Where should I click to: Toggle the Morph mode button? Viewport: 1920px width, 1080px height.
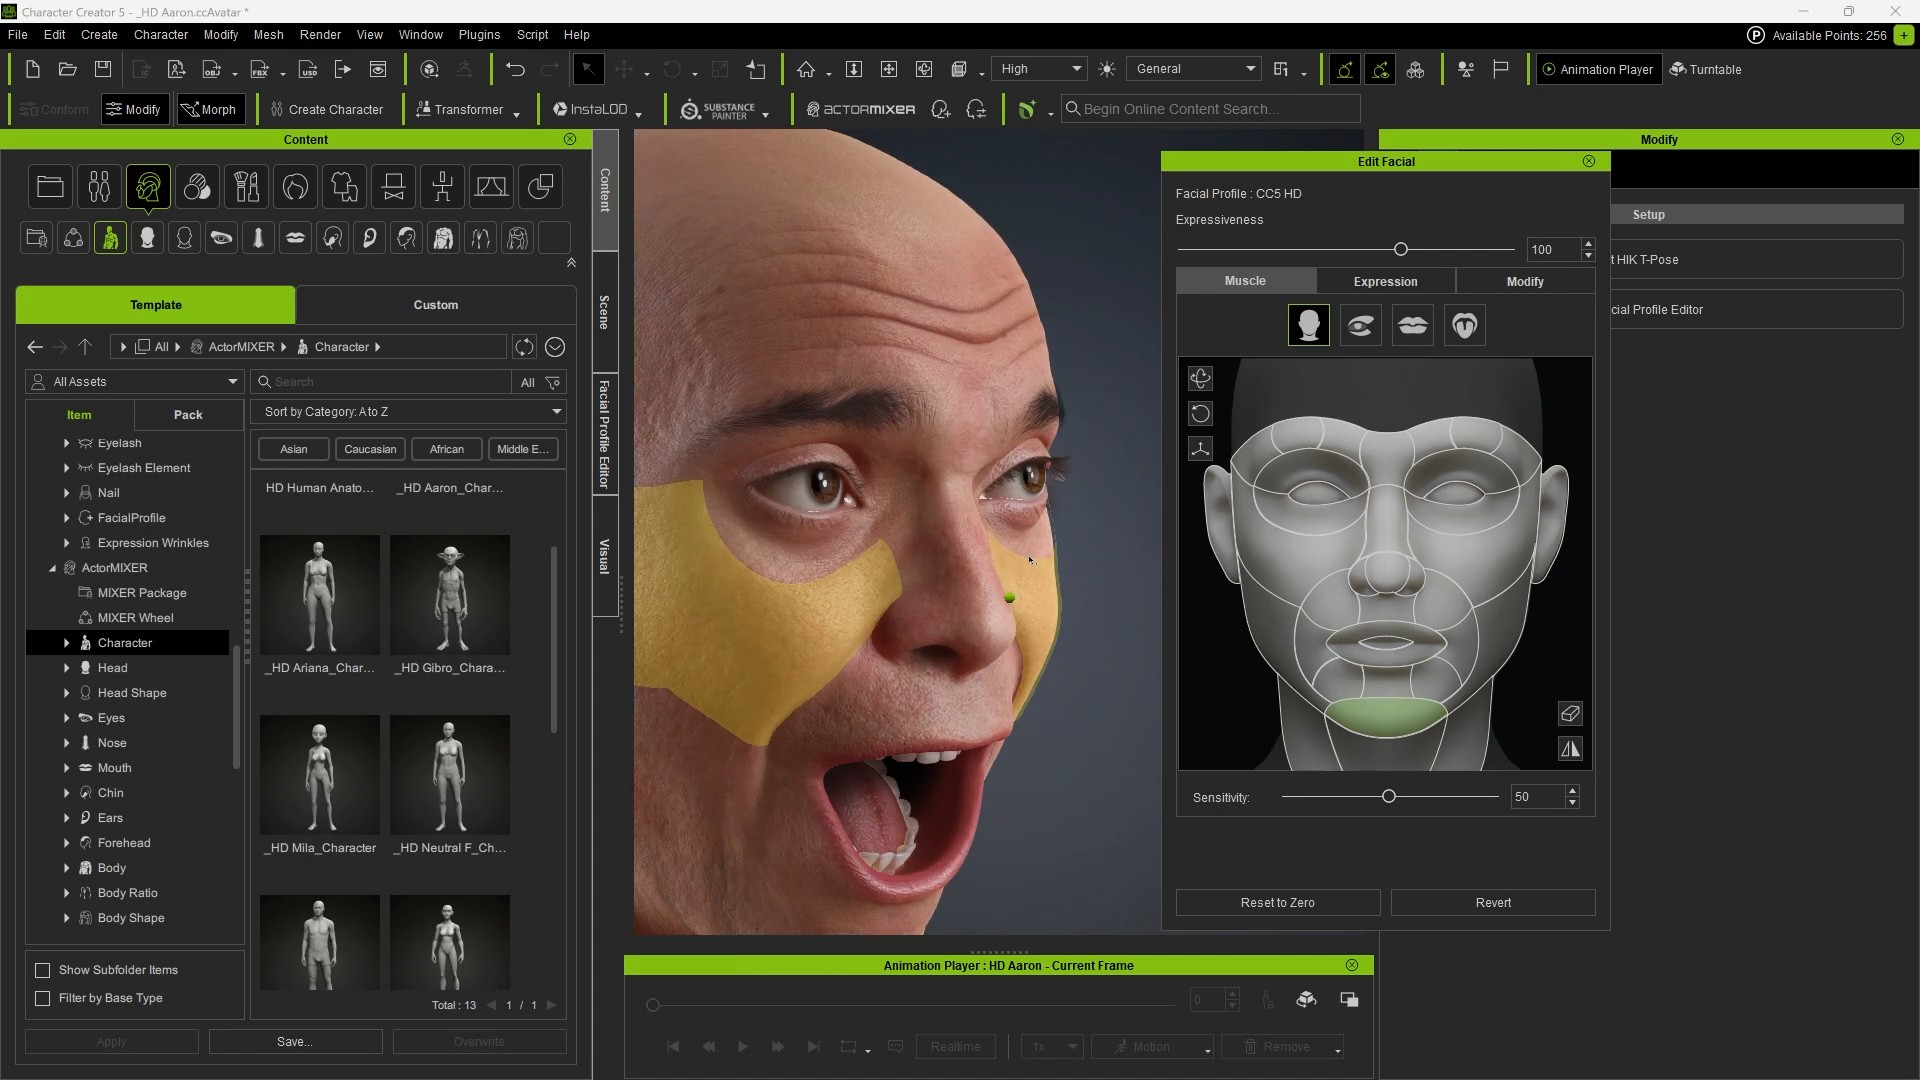coord(209,109)
